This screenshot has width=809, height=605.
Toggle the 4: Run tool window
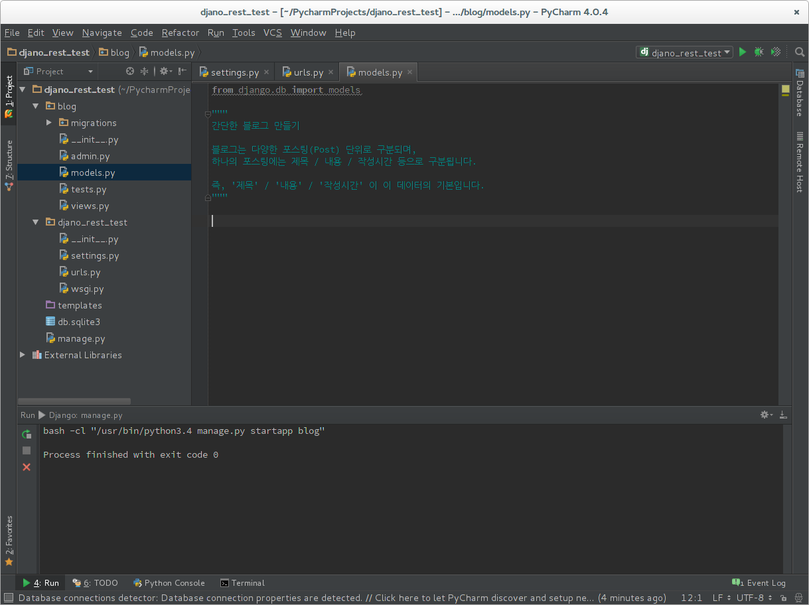pyautogui.click(x=41, y=583)
